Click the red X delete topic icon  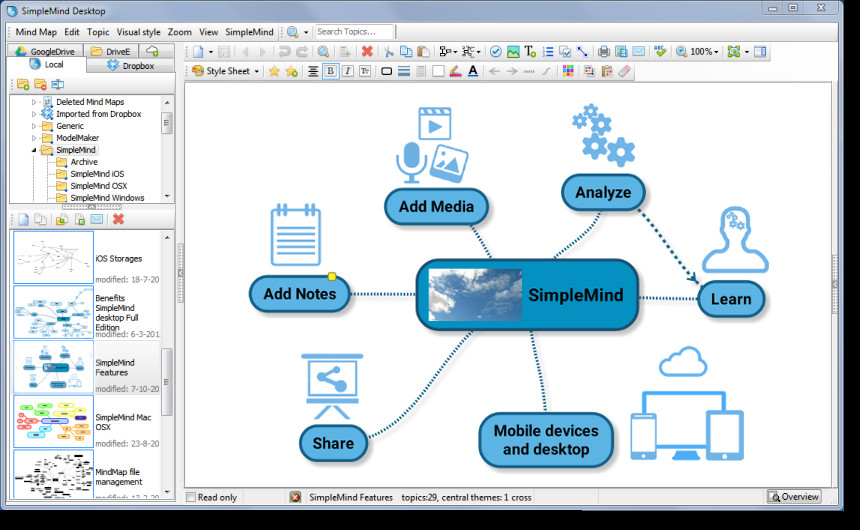tap(367, 52)
